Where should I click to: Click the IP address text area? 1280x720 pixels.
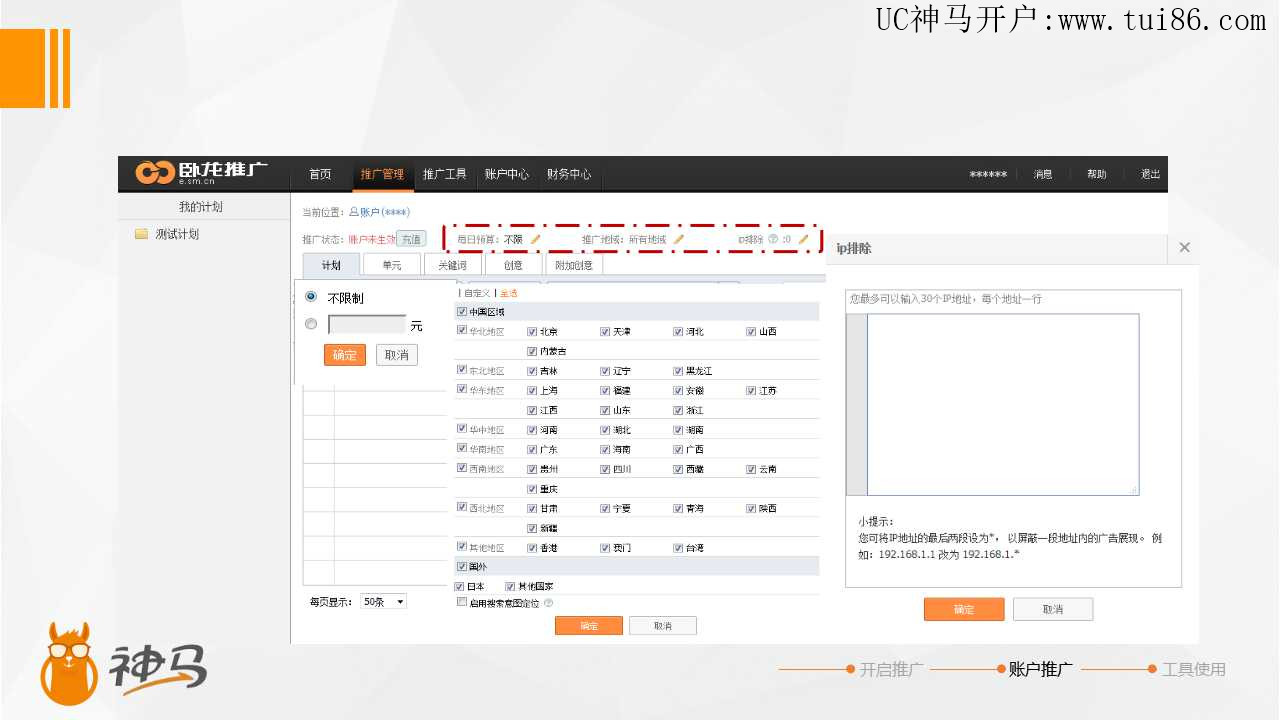tap(1003, 404)
